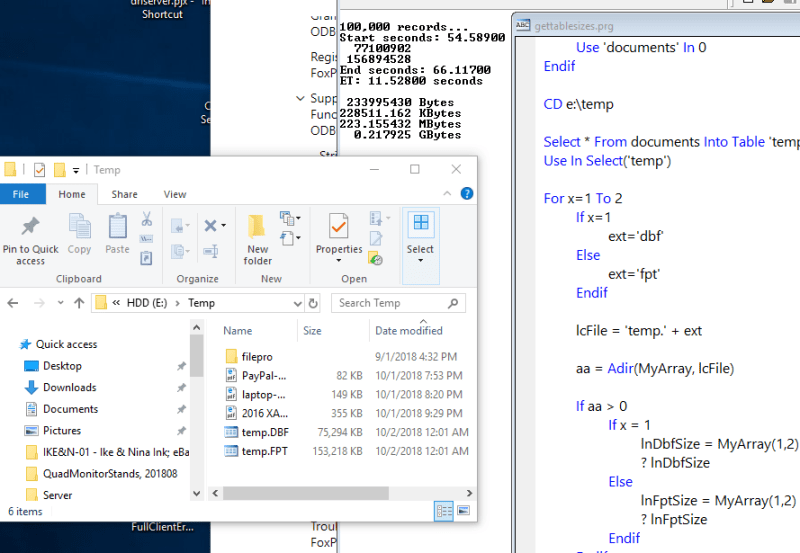Expand the Delete options dropdown
800x553 pixels.
coord(223,225)
